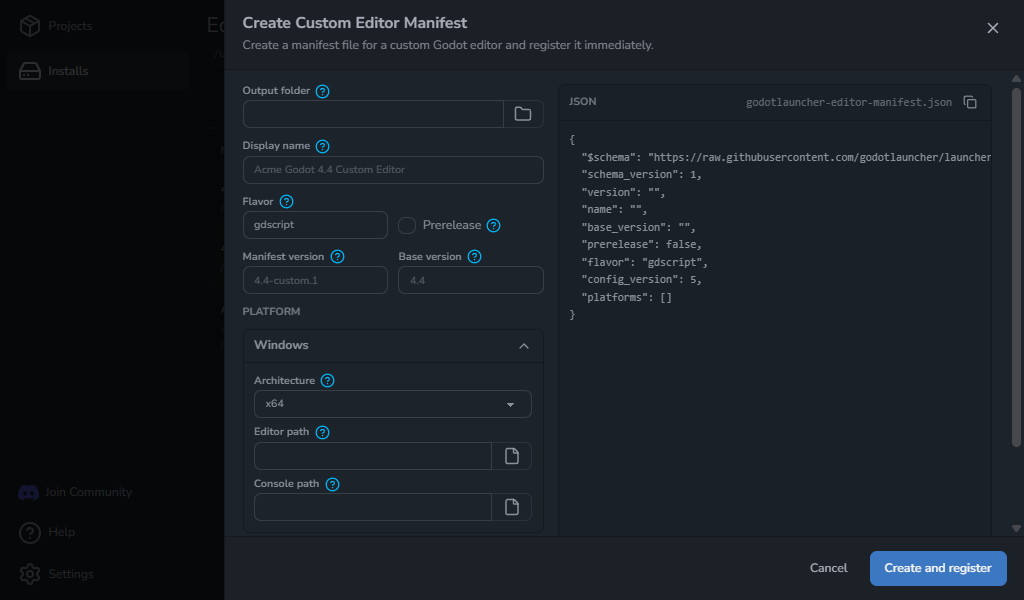This screenshot has width=1024, height=600.
Task: Open the Architecture x64 dropdown
Action: [392, 404]
